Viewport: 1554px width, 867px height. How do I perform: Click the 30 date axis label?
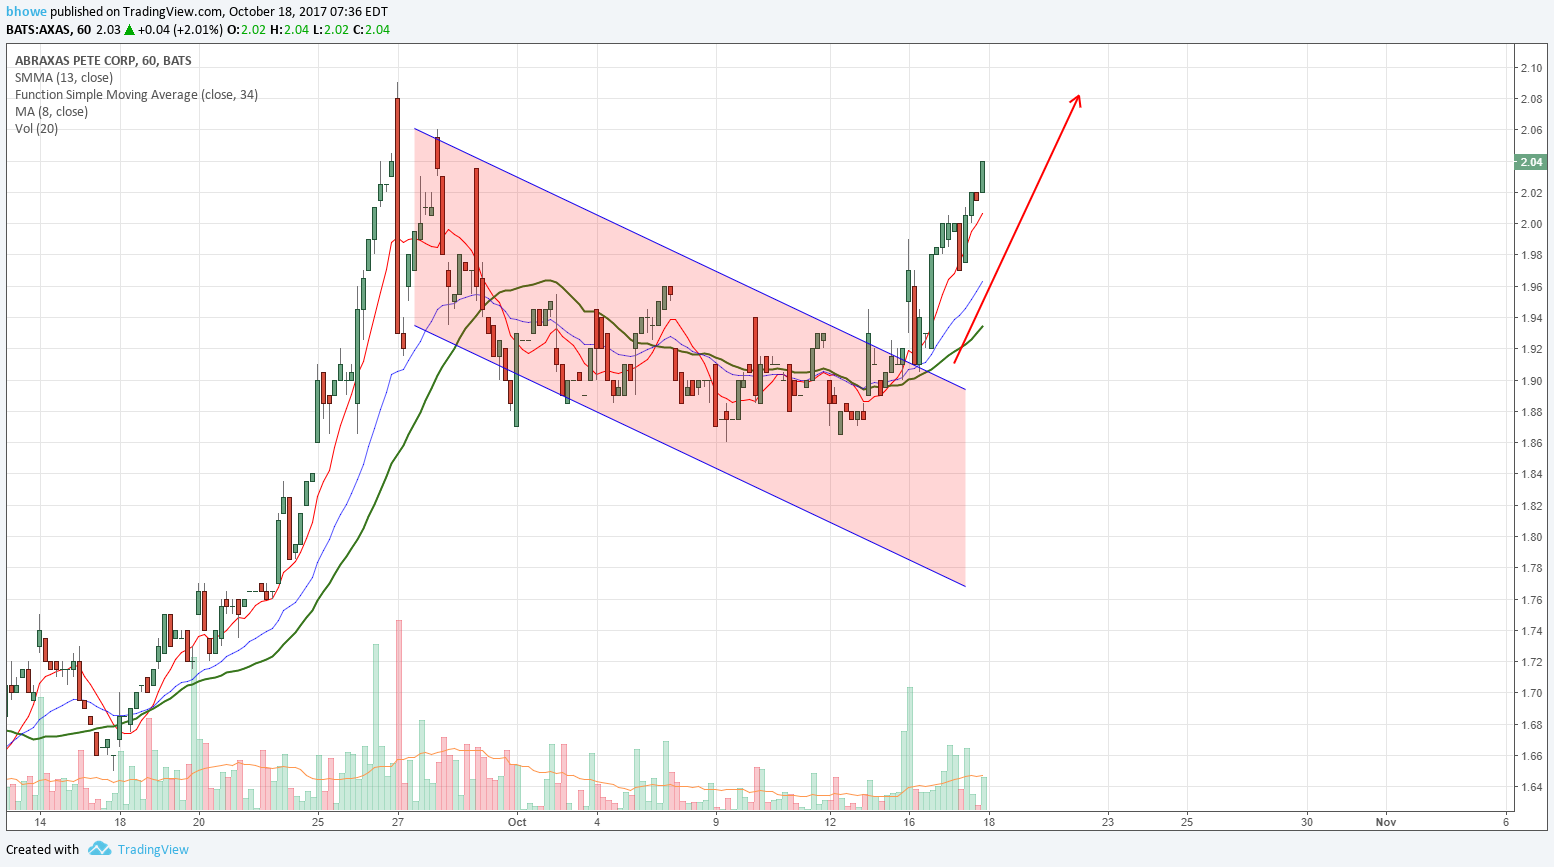[1307, 822]
